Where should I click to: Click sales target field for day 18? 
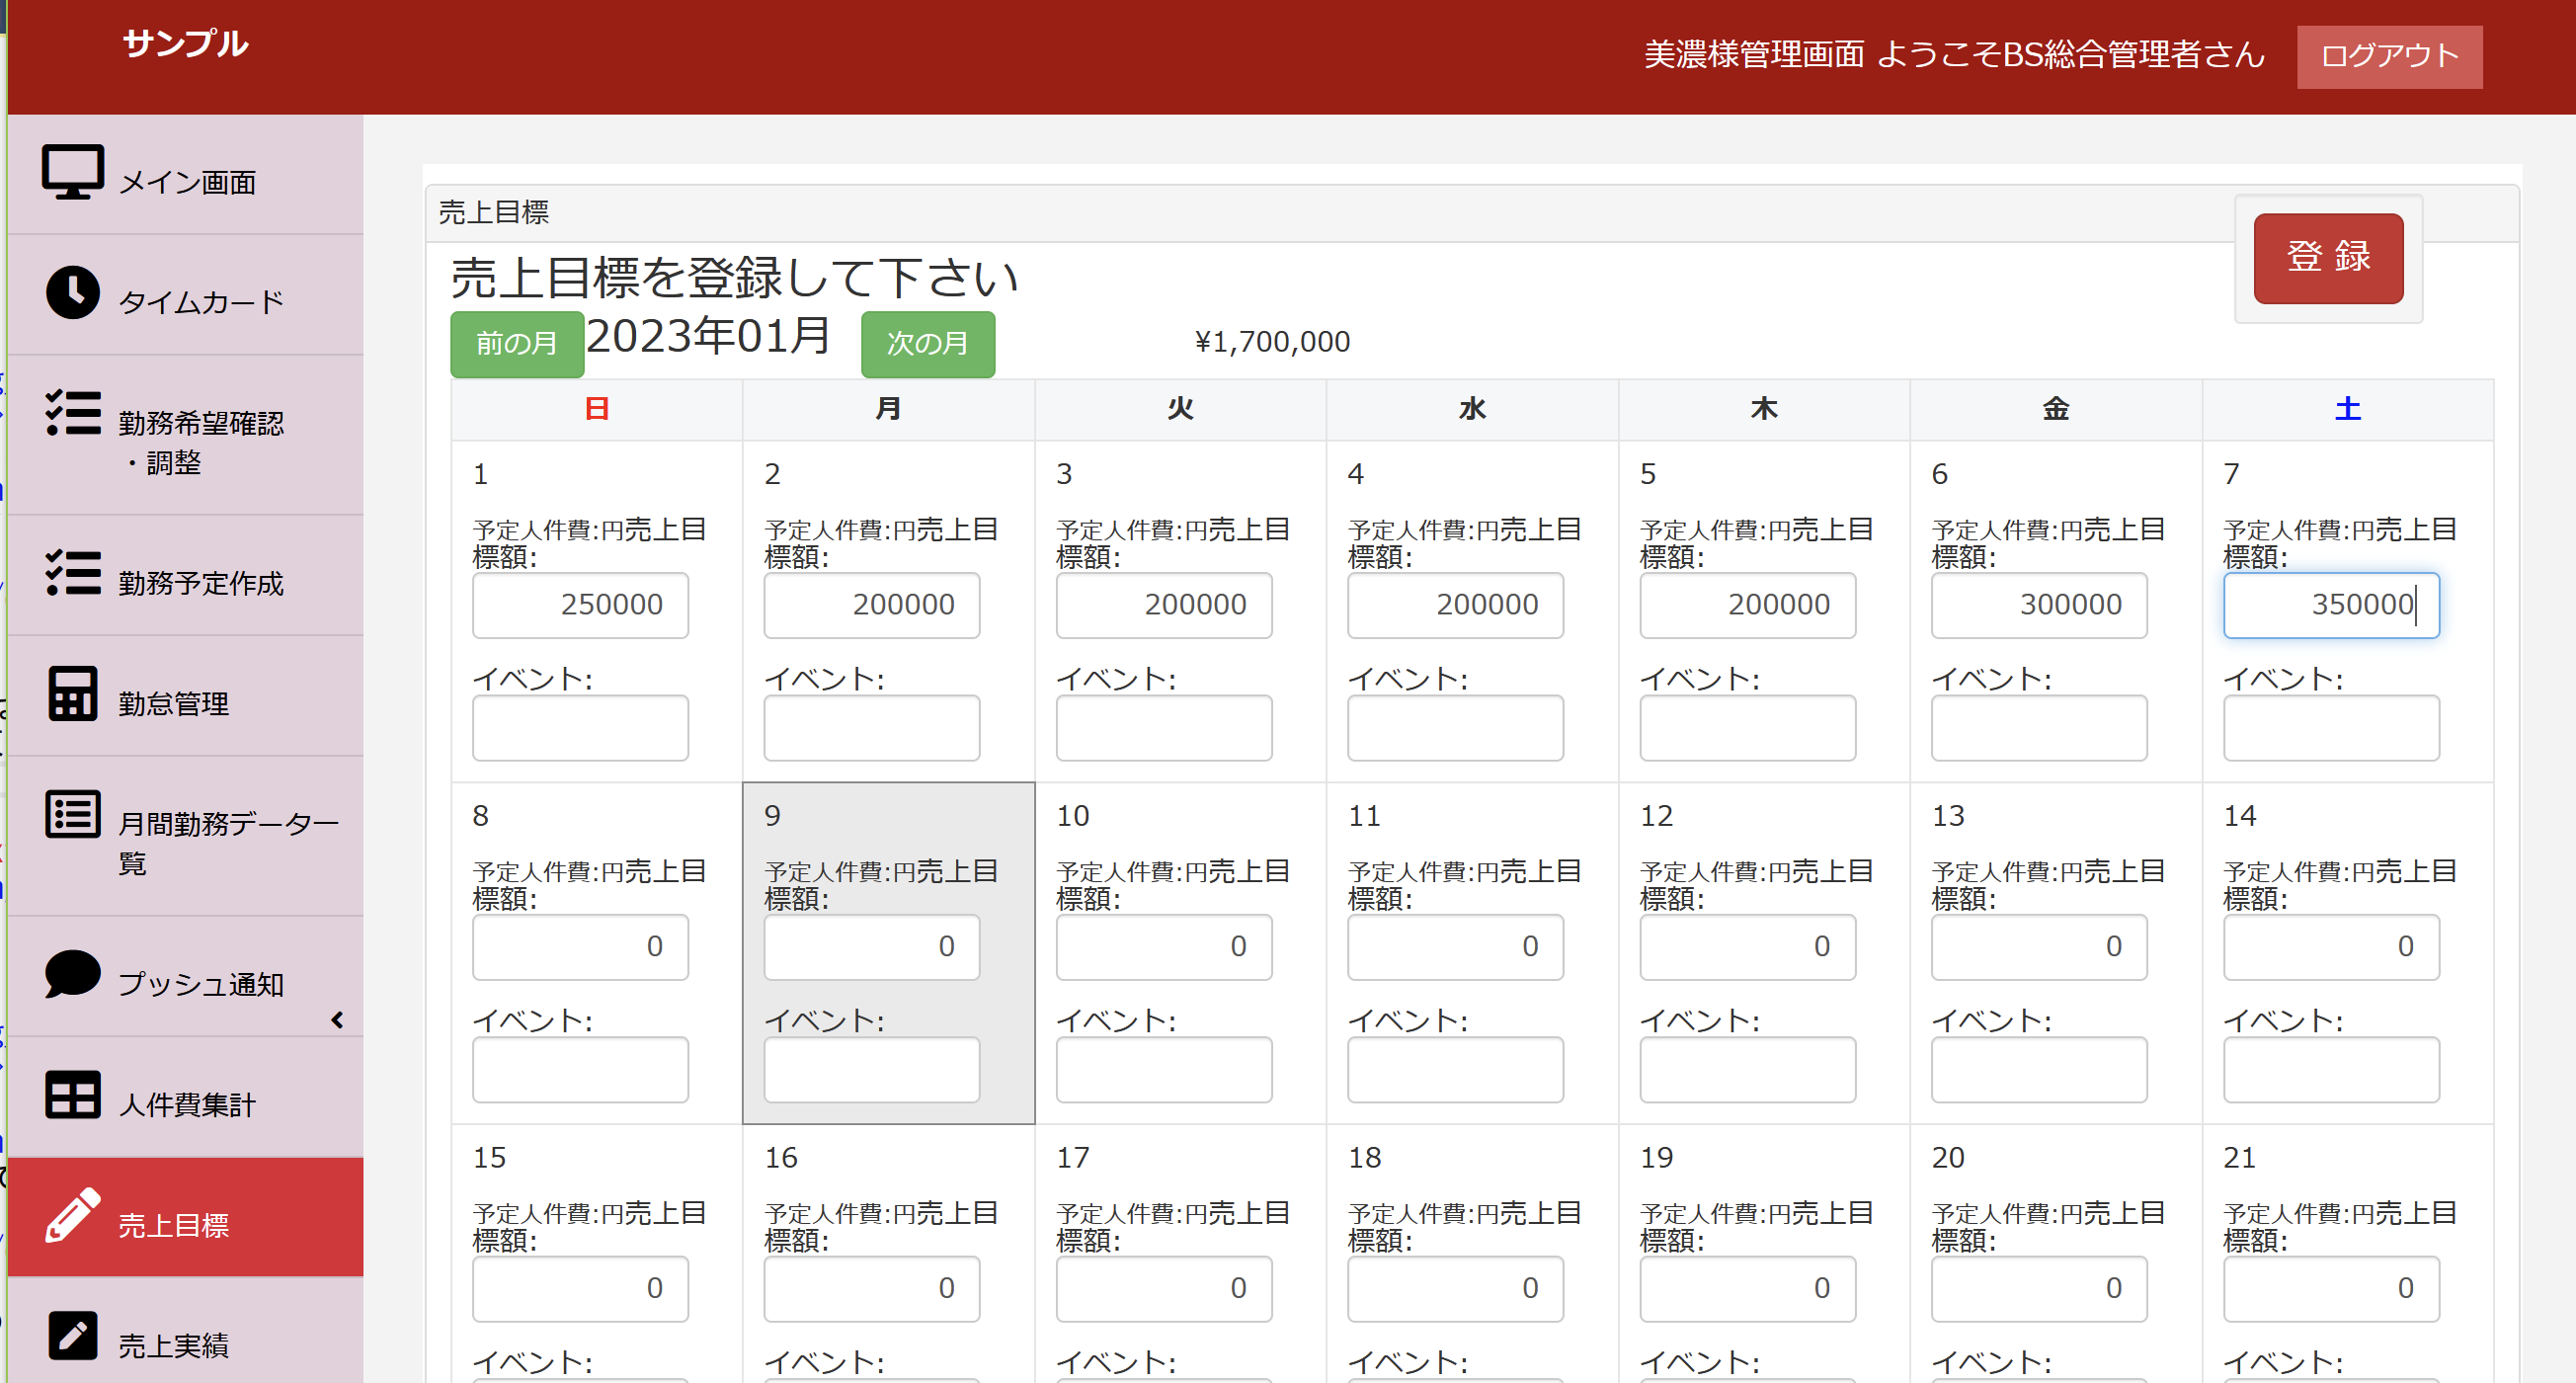pos(1455,1289)
